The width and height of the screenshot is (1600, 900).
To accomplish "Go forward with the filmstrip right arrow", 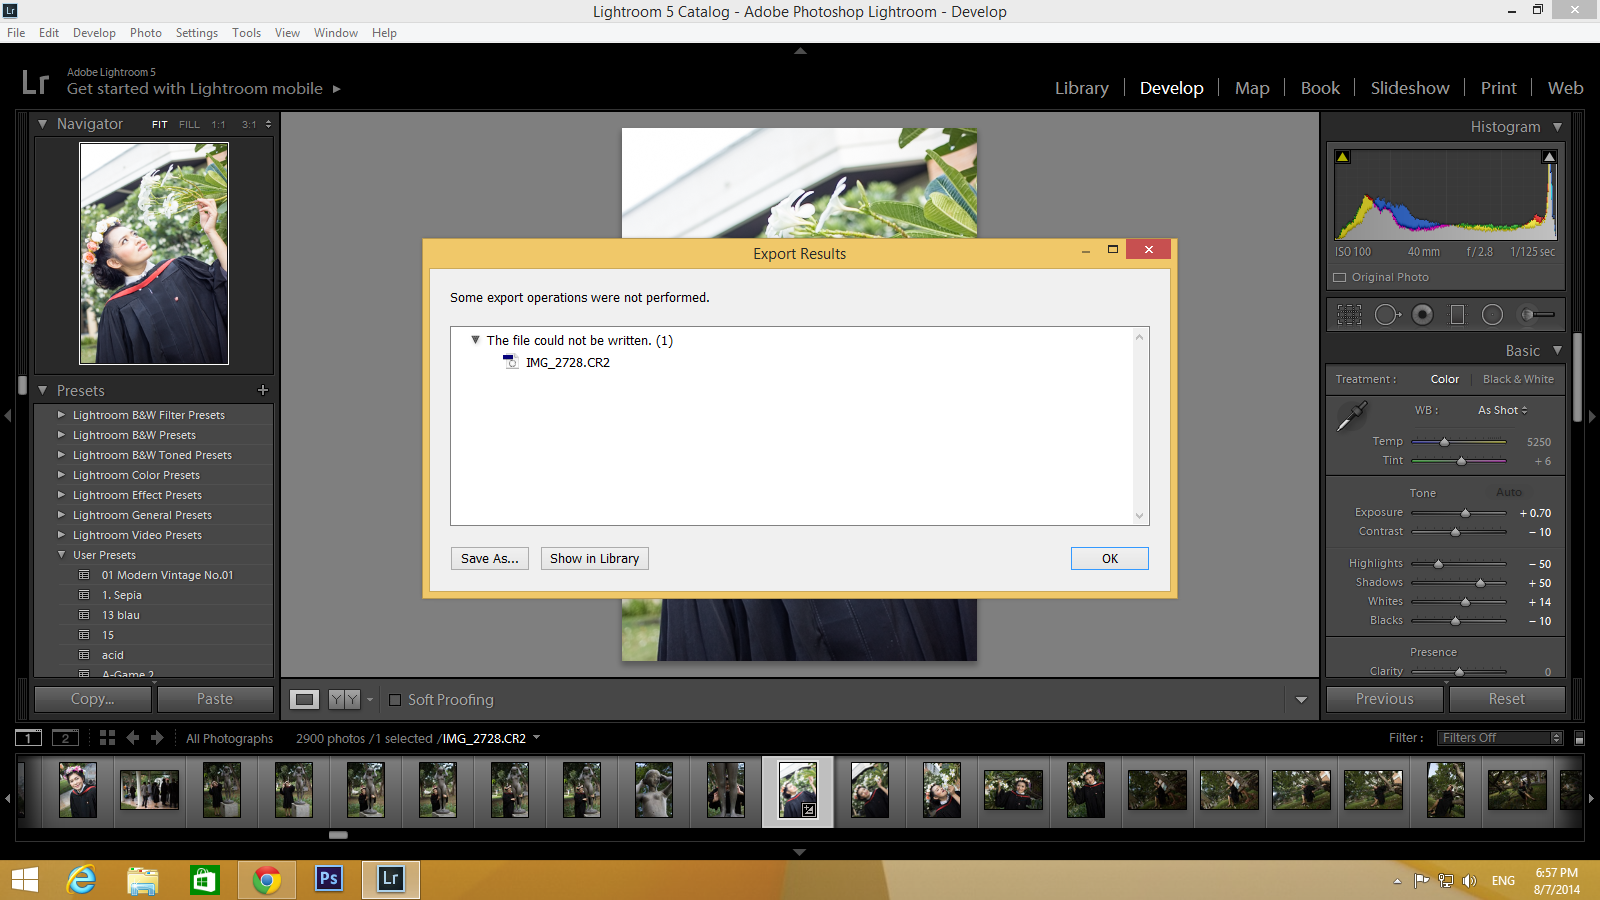I will click(x=157, y=738).
